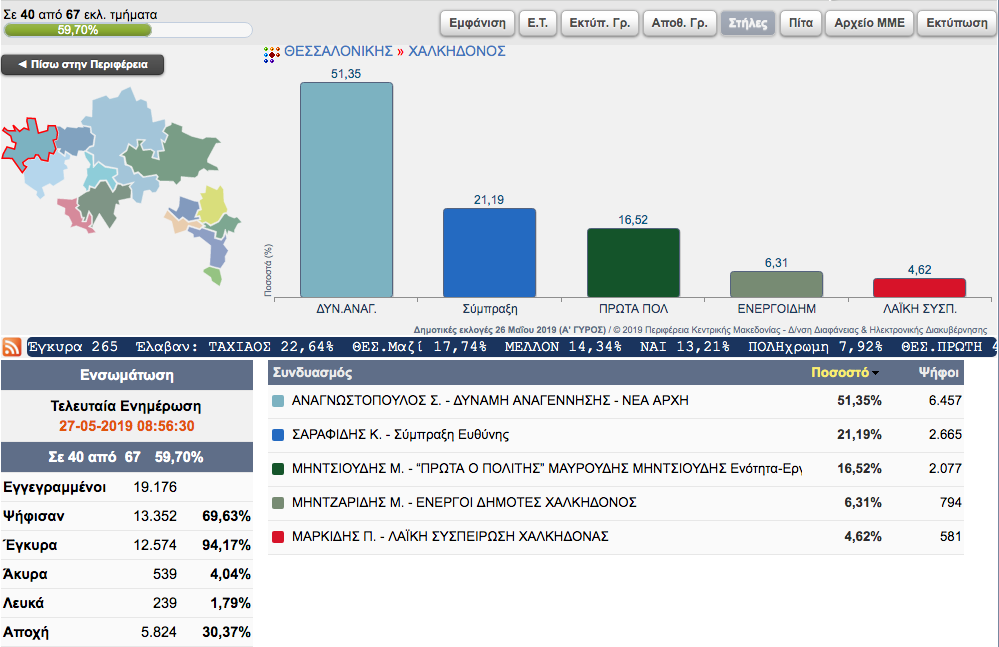
Task: Click the green counting progress bar
Action: tap(127, 30)
